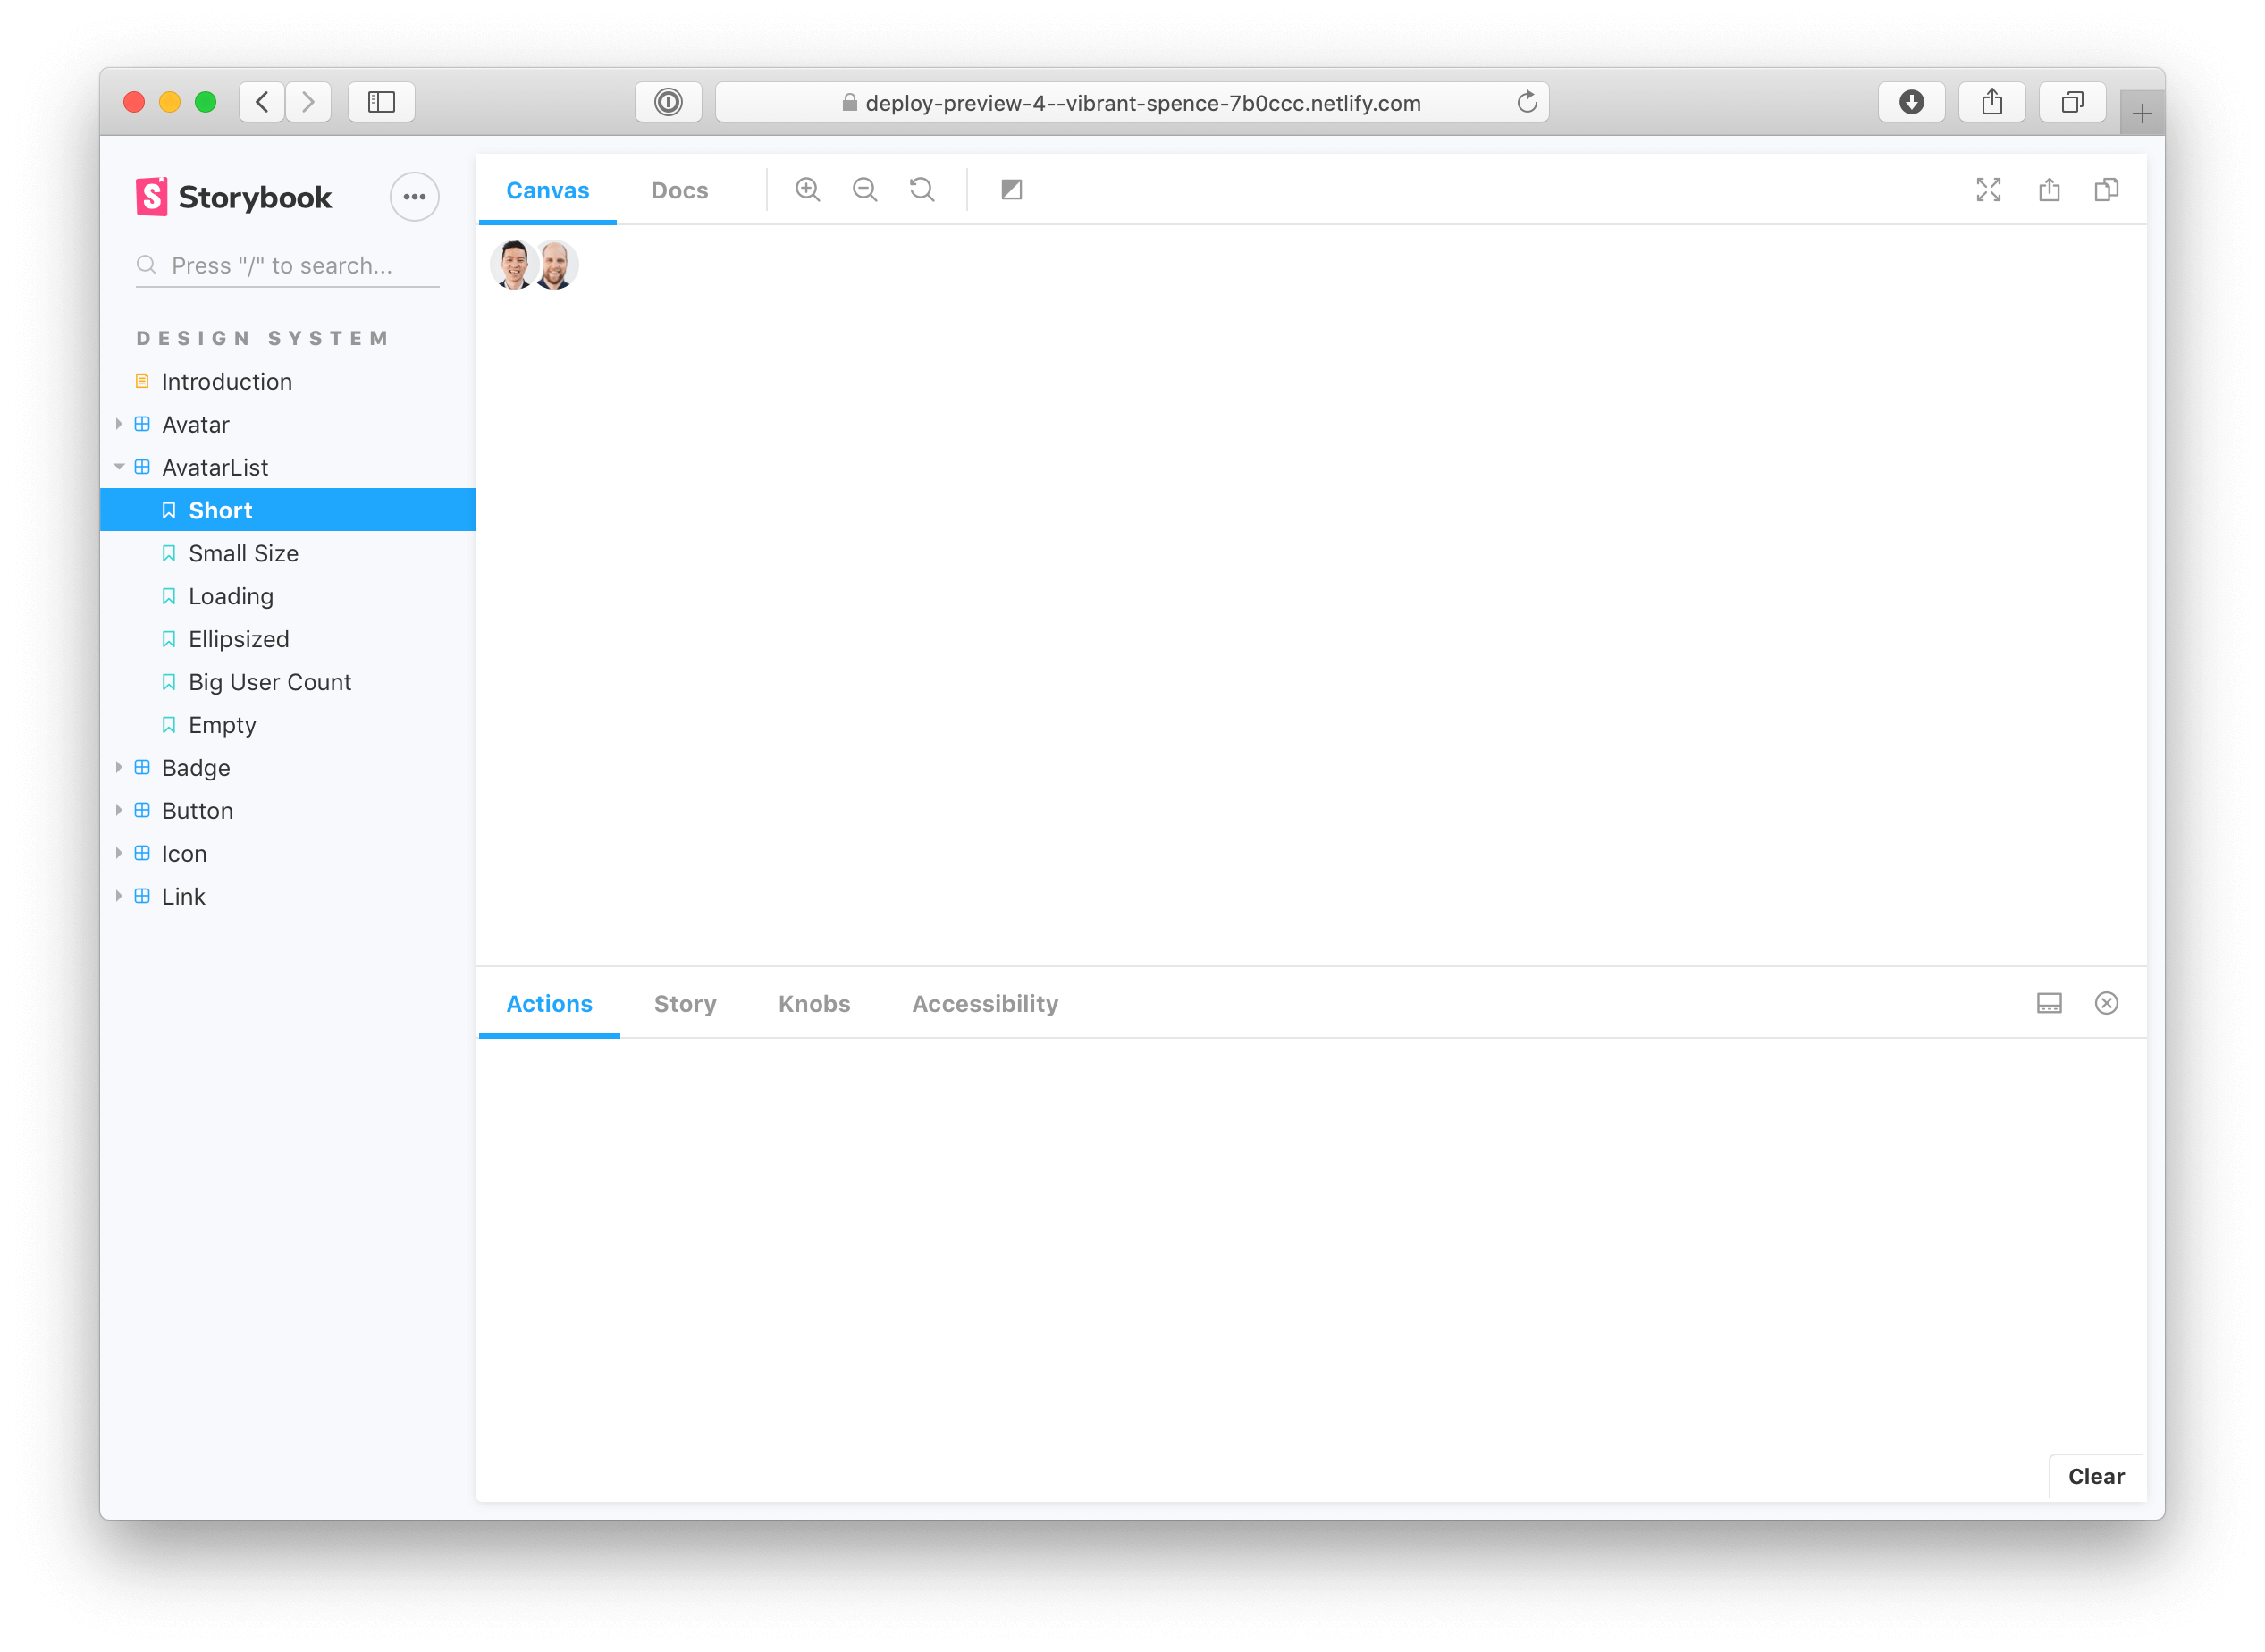
Task: Click the Storybook ellipsis menu icon
Action: point(415,197)
